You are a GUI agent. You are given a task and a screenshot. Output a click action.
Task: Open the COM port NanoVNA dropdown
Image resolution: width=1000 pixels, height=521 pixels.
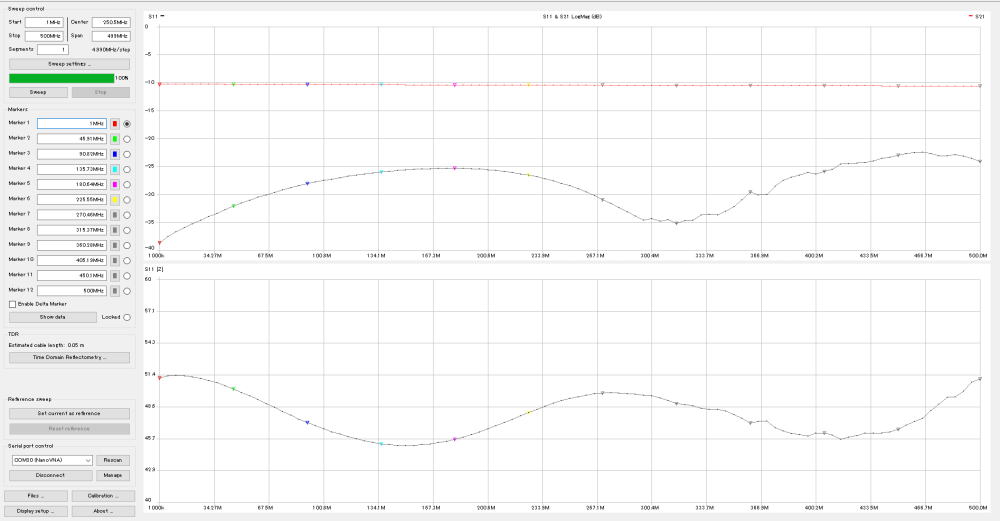click(52, 460)
